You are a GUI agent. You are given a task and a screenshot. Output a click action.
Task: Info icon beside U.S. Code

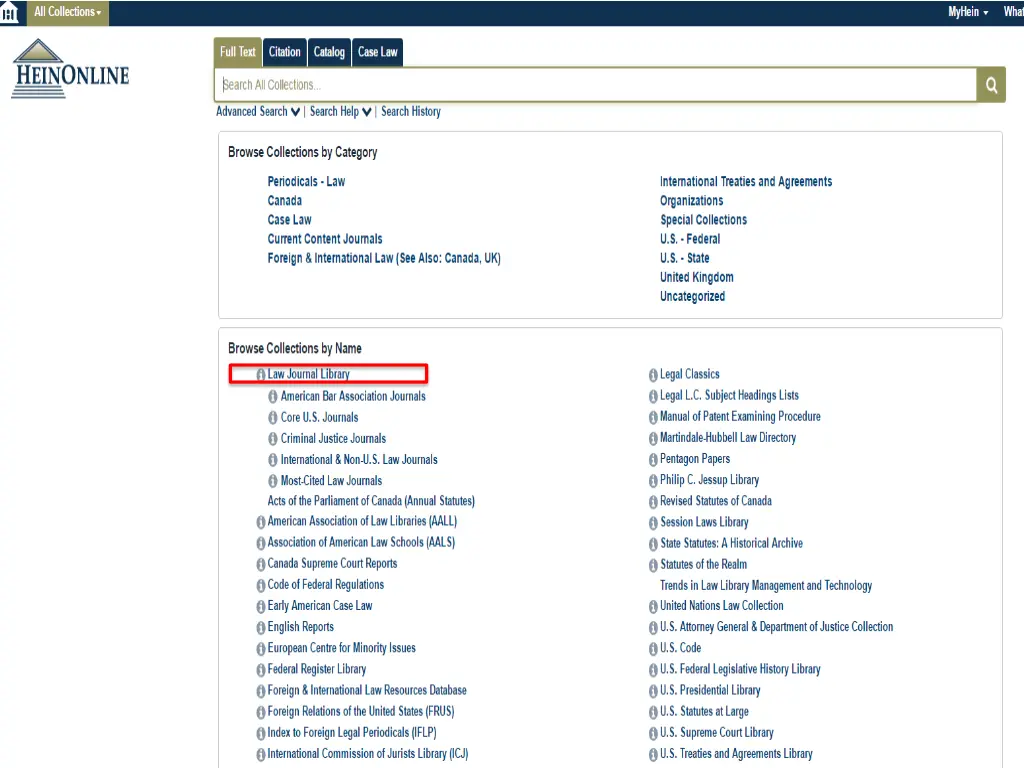tap(653, 648)
